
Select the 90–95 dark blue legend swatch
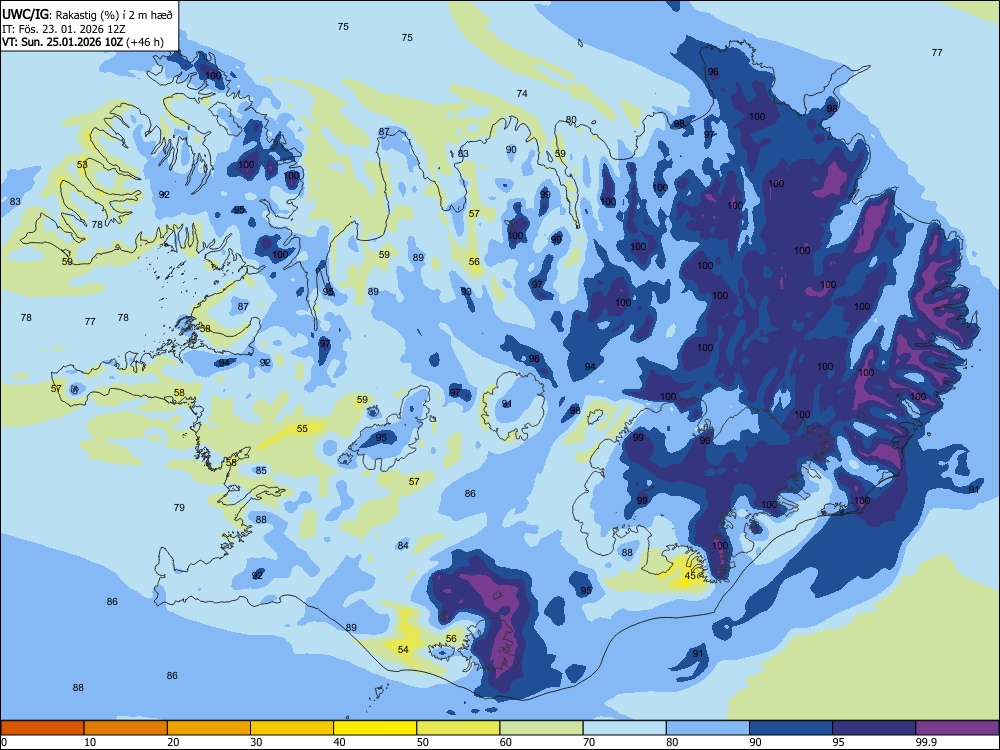(x=791, y=728)
